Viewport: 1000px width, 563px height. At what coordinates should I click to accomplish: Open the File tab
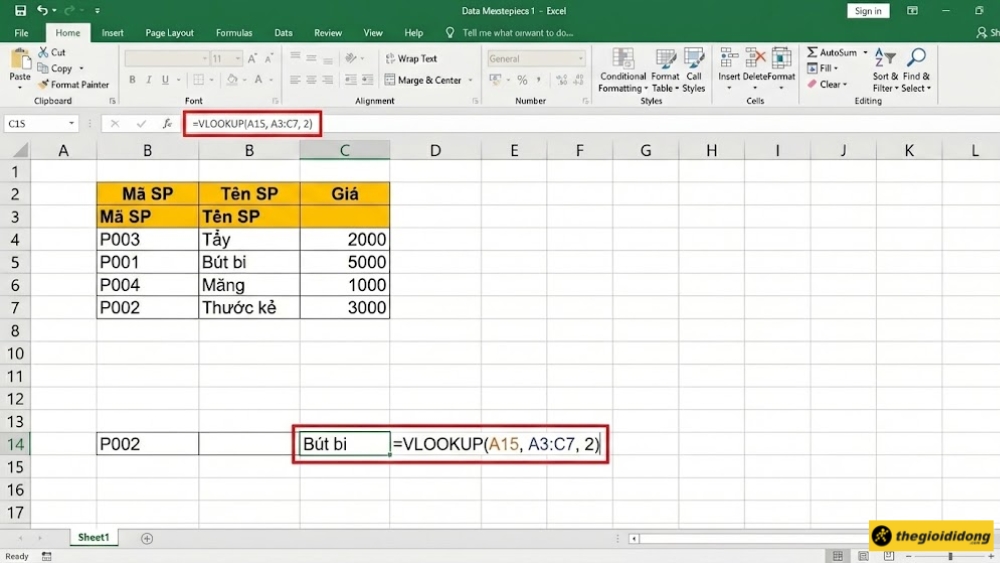point(21,33)
